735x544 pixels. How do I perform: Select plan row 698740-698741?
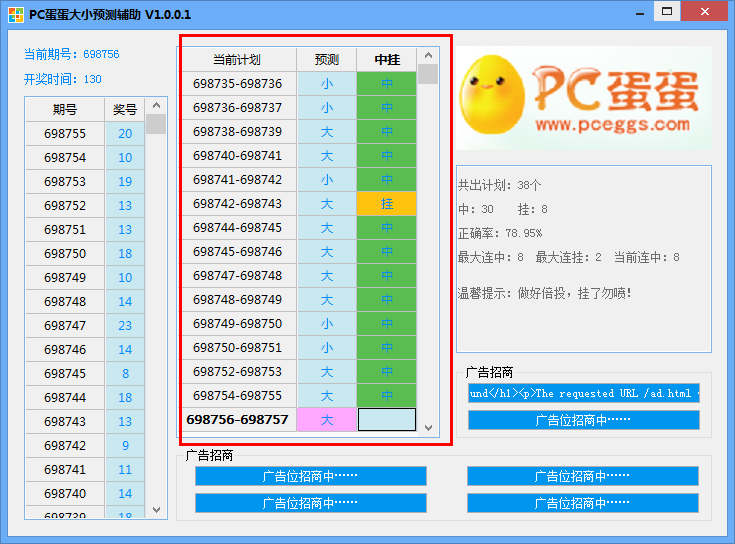[299, 156]
